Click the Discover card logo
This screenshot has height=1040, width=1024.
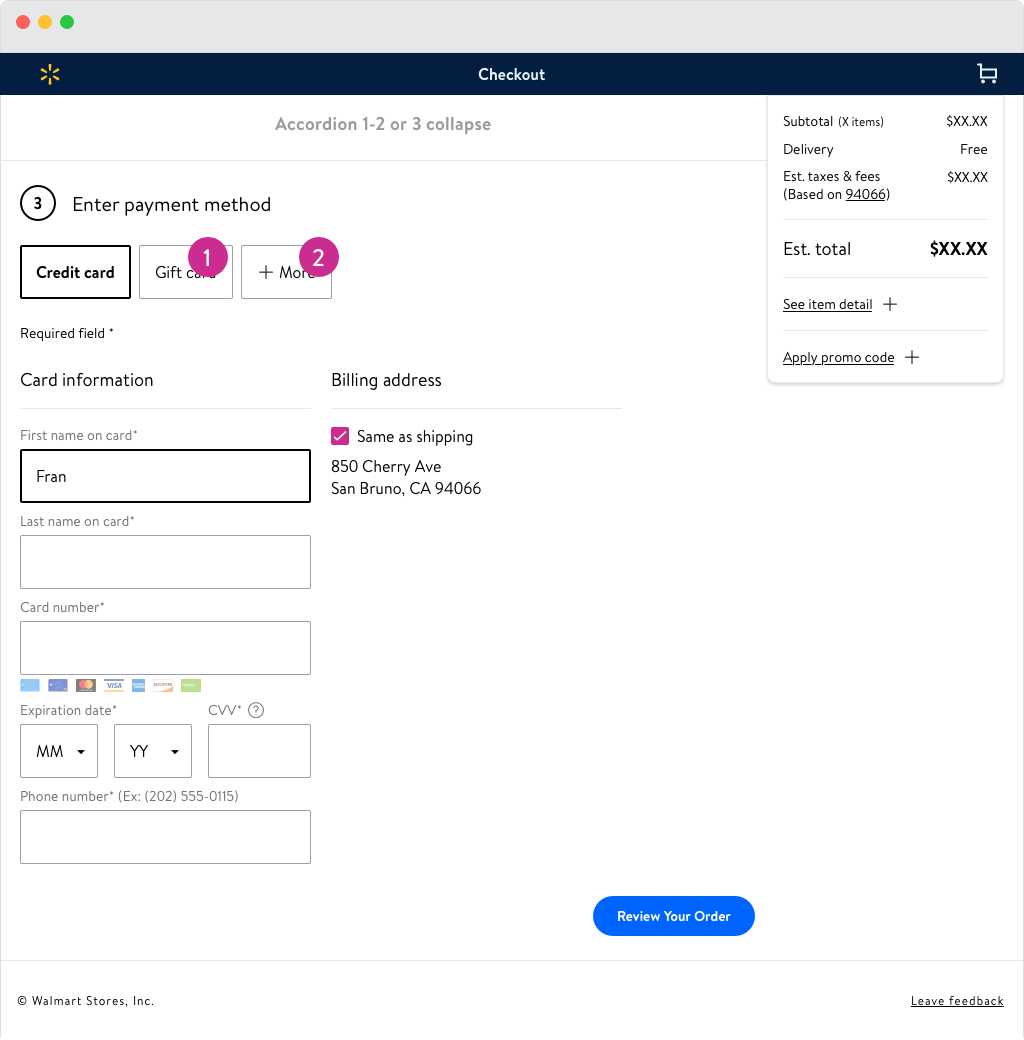click(163, 686)
